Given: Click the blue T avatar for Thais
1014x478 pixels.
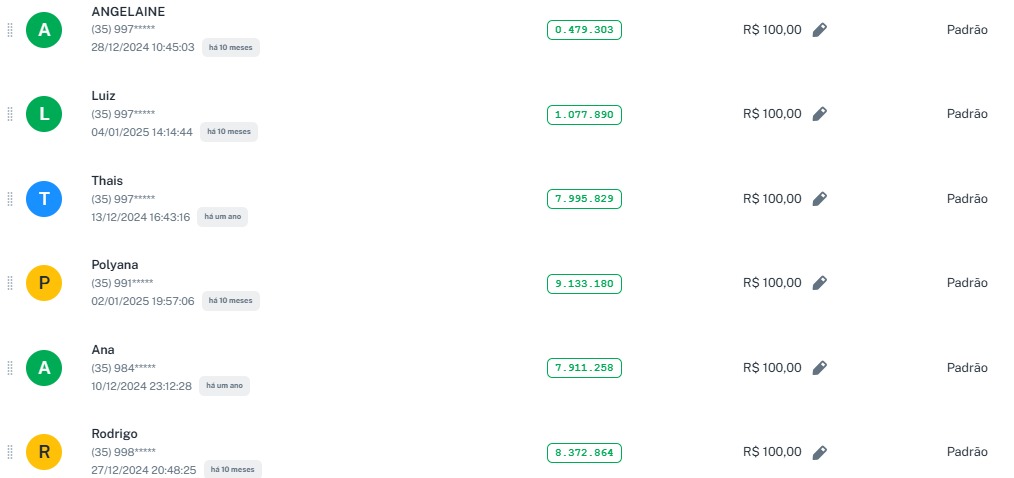Looking at the screenshot, I should [44, 199].
